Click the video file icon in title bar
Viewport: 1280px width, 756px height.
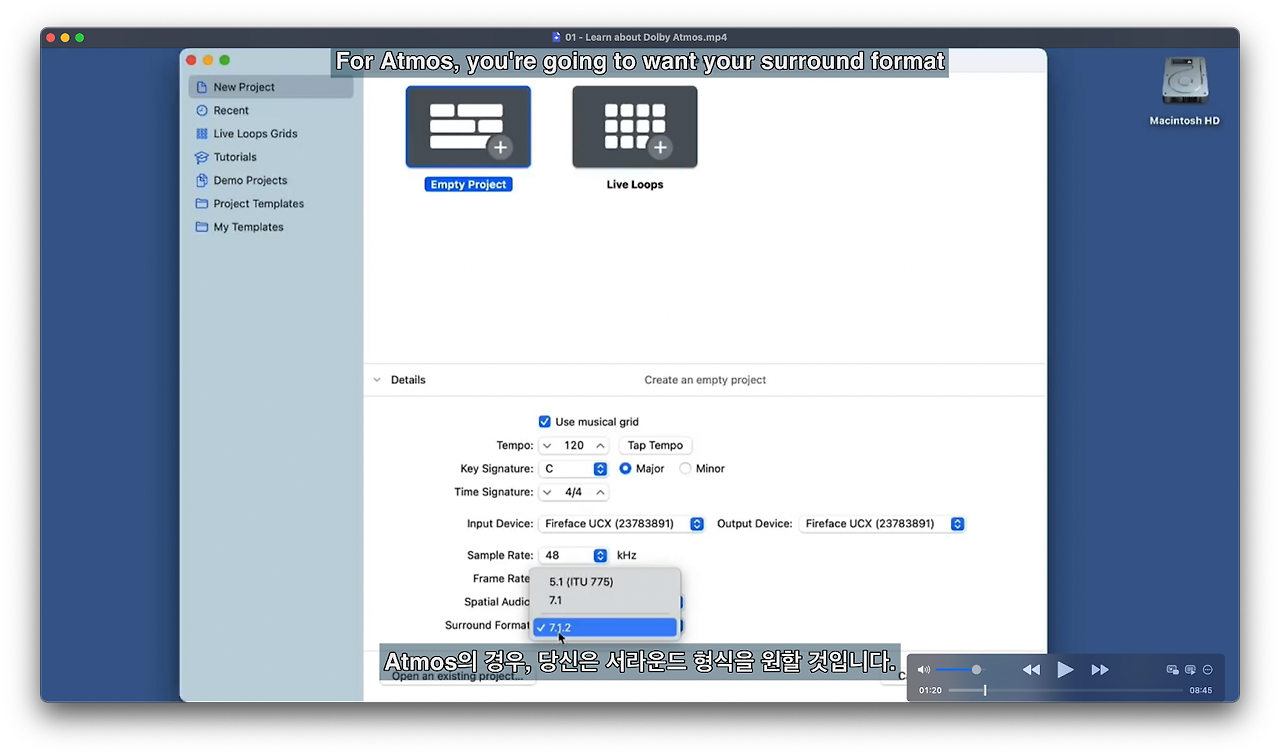click(x=556, y=37)
